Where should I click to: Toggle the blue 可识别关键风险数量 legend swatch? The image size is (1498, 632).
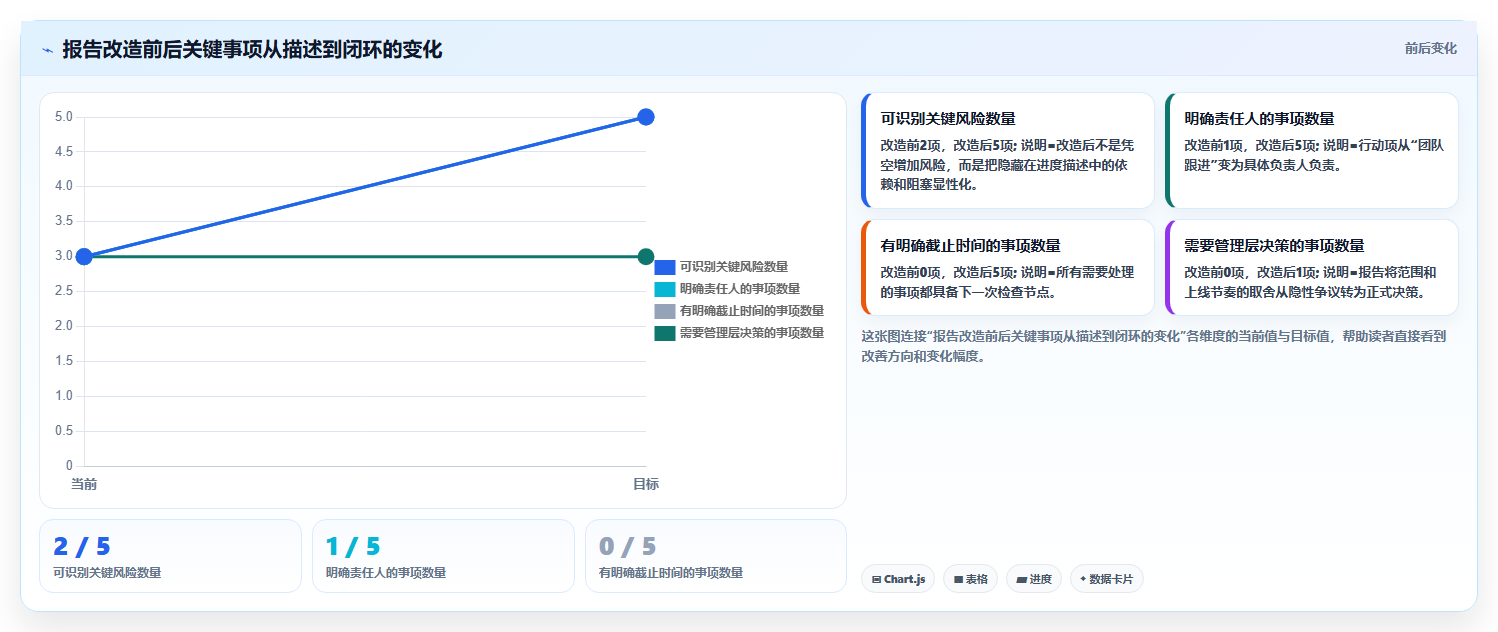[665, 267]
